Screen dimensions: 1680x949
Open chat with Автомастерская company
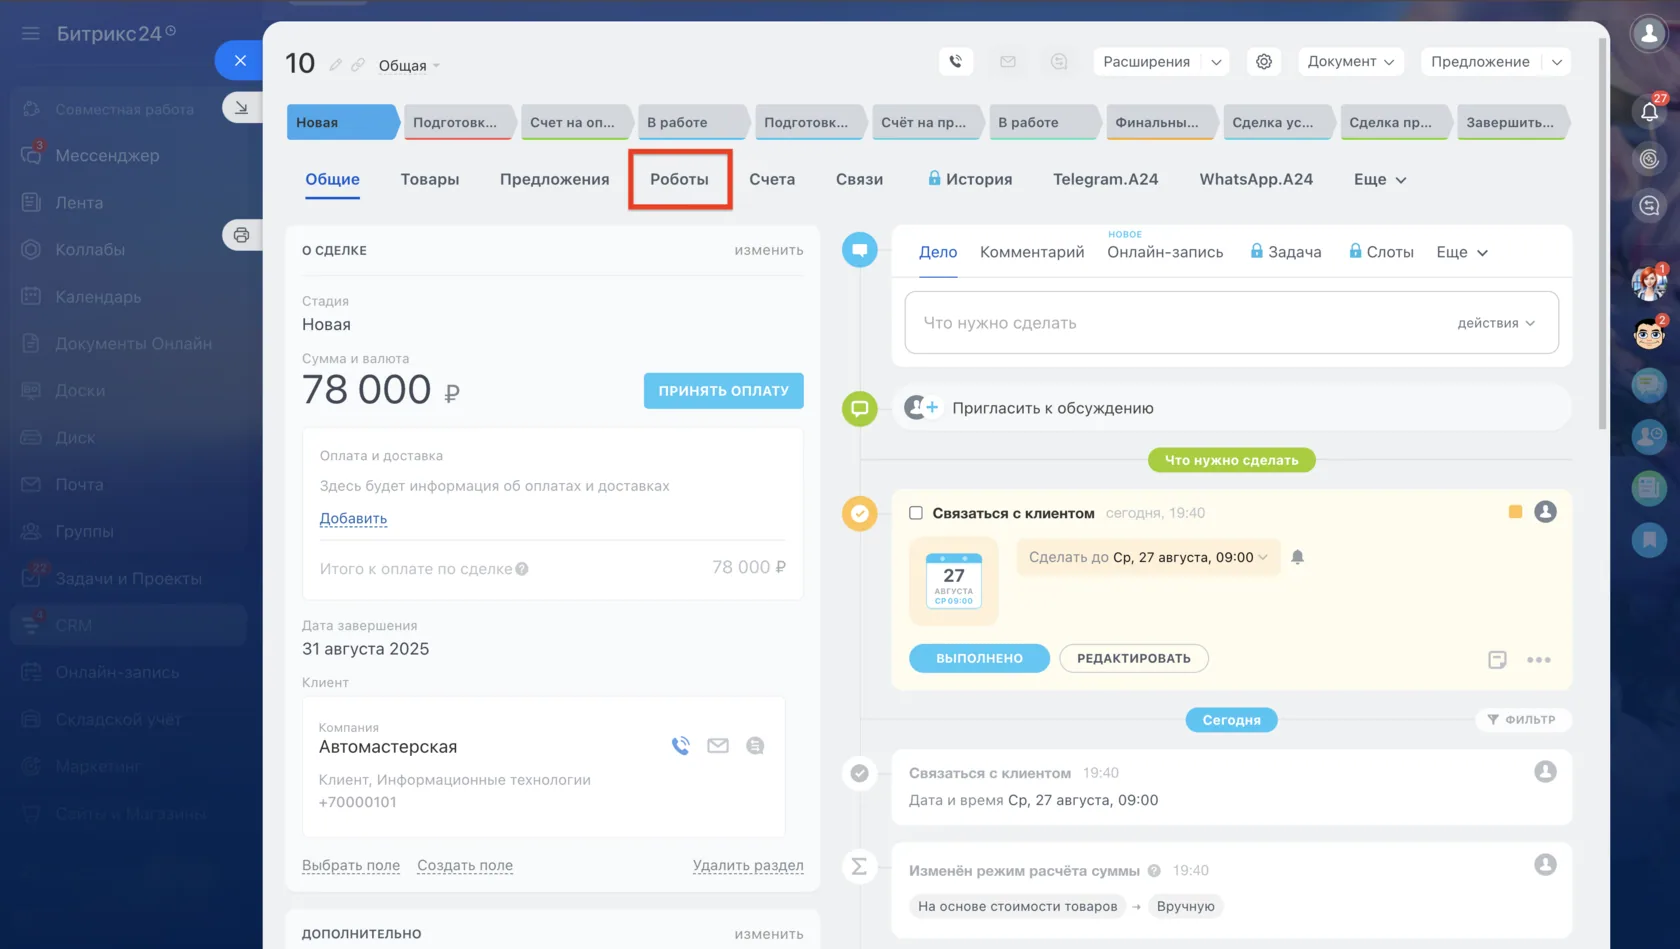point(755,746)
